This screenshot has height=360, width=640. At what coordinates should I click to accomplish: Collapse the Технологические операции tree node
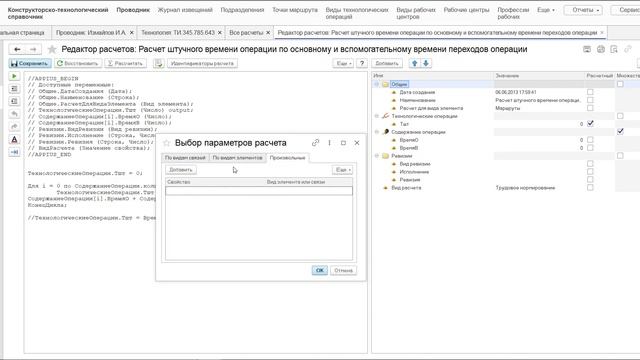coord(377,116)
